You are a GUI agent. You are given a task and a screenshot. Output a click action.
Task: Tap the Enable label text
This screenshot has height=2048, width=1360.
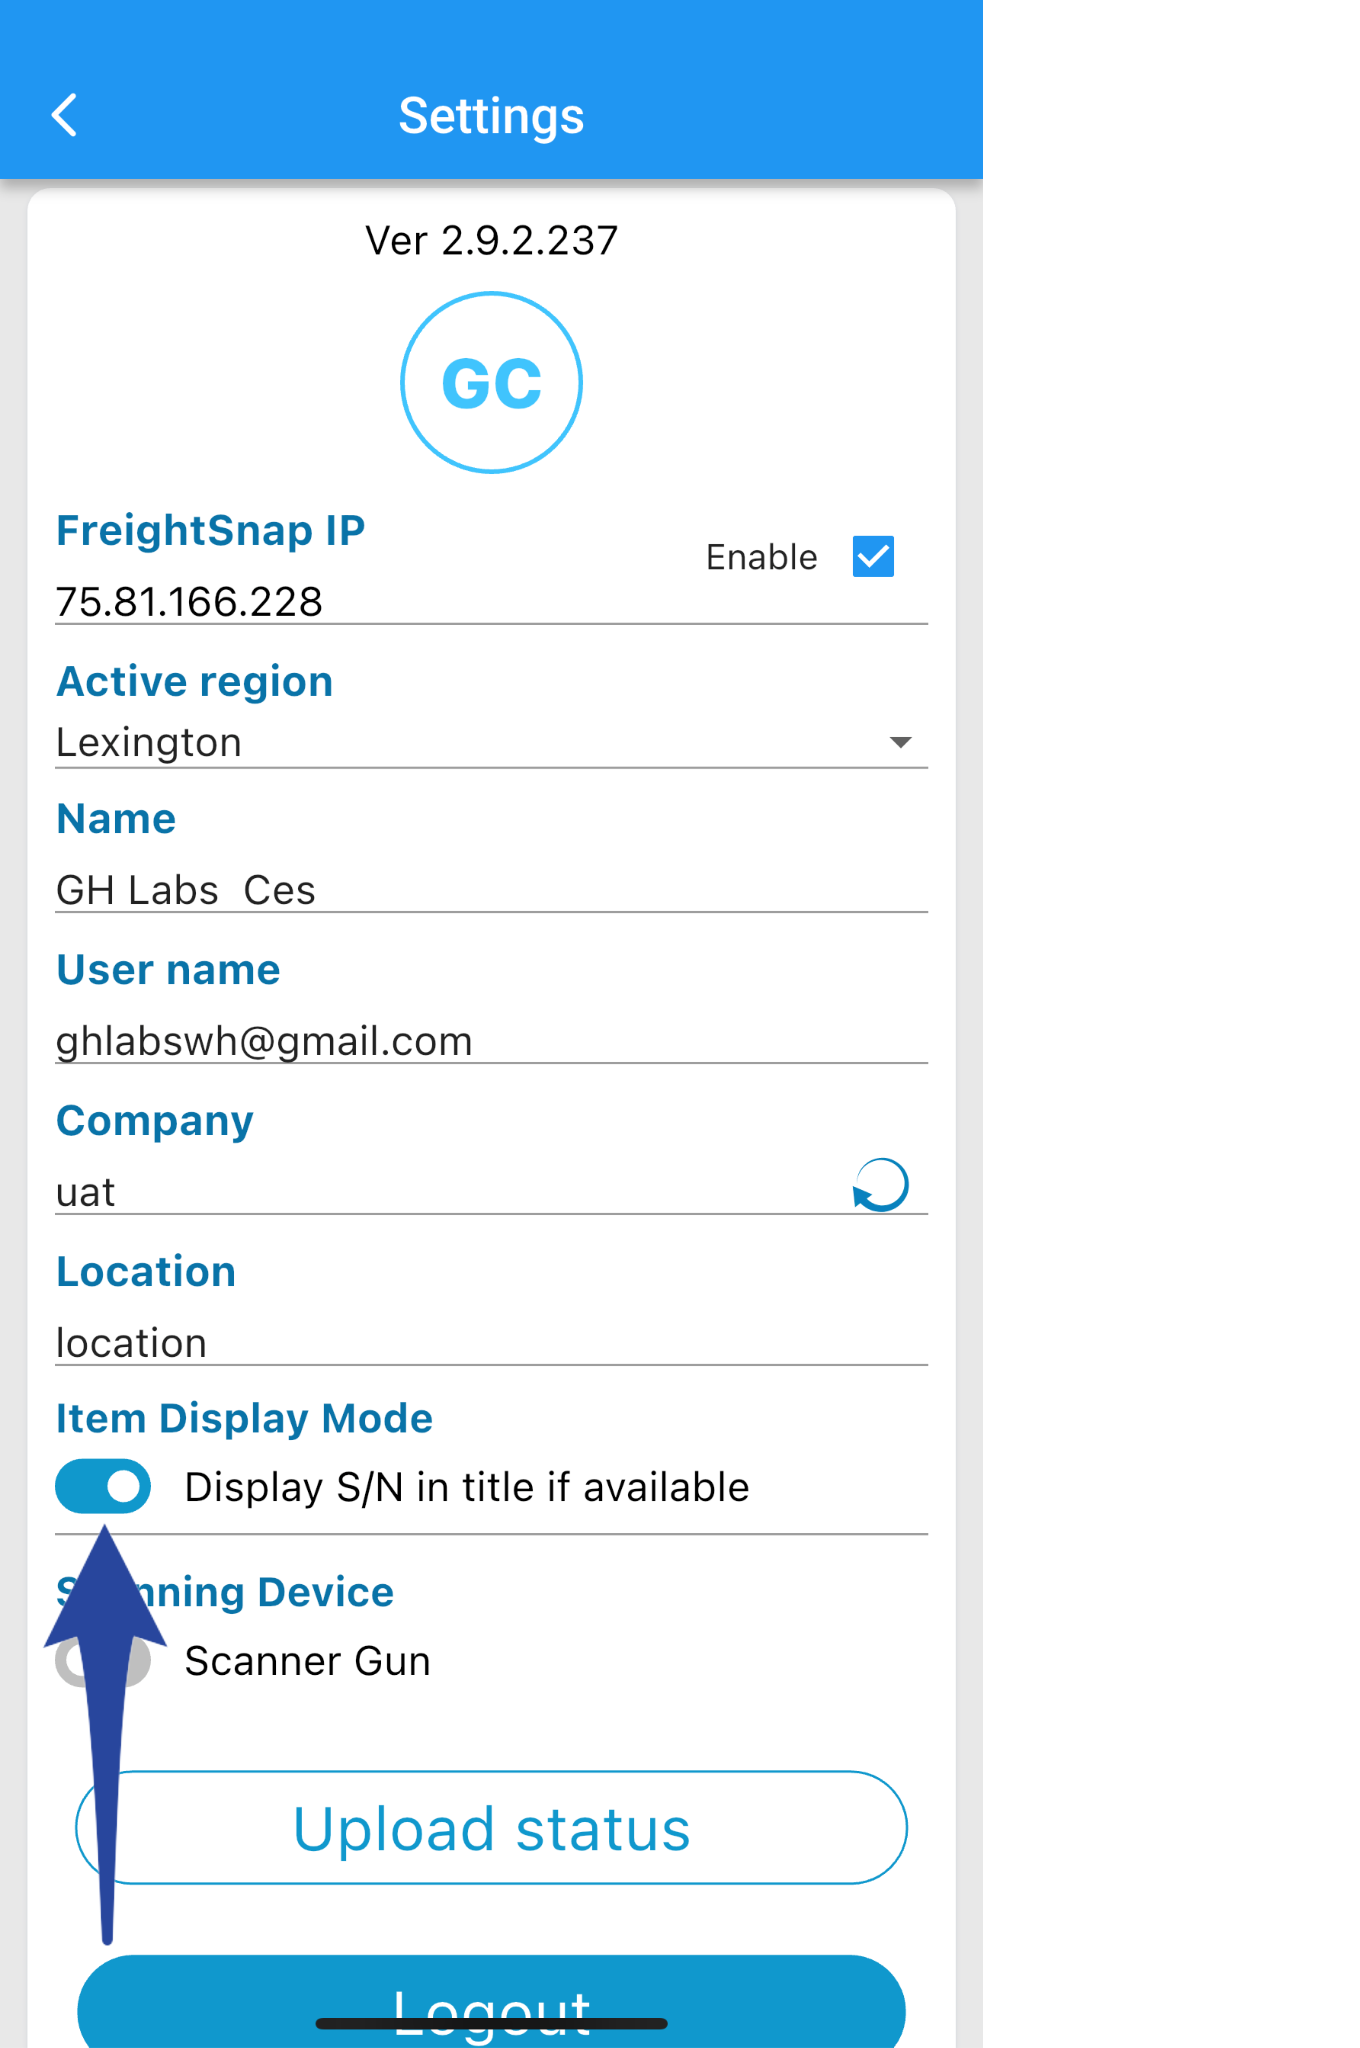[761, 557]
